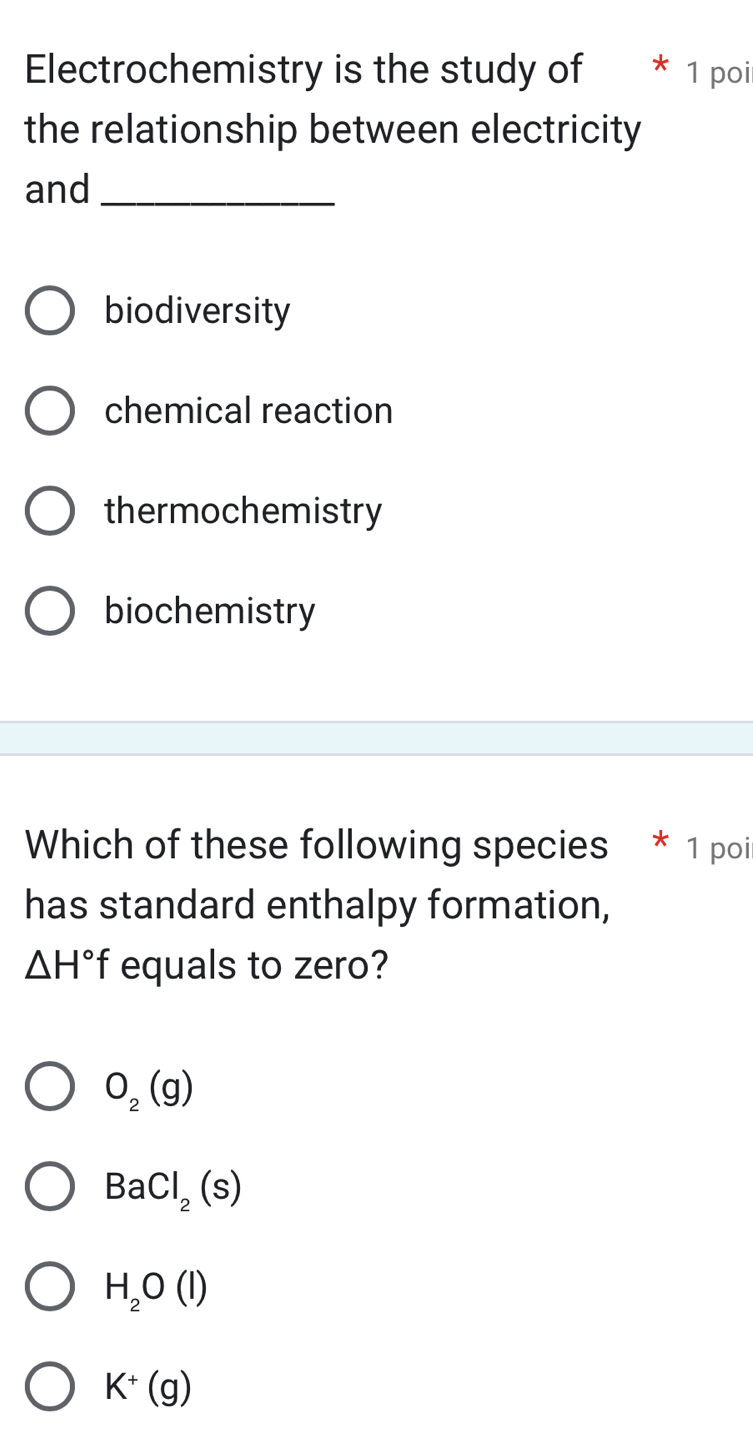Click the points label on Electrochemistry question
This screenshot has height=1434, width=753.
(718, 72)
